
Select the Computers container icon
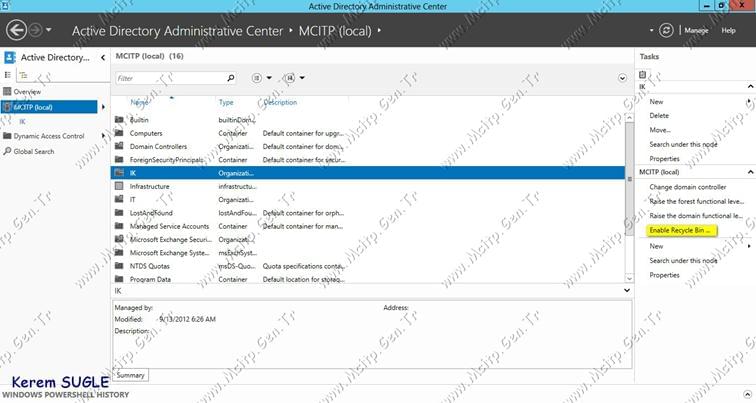point(119,133)
